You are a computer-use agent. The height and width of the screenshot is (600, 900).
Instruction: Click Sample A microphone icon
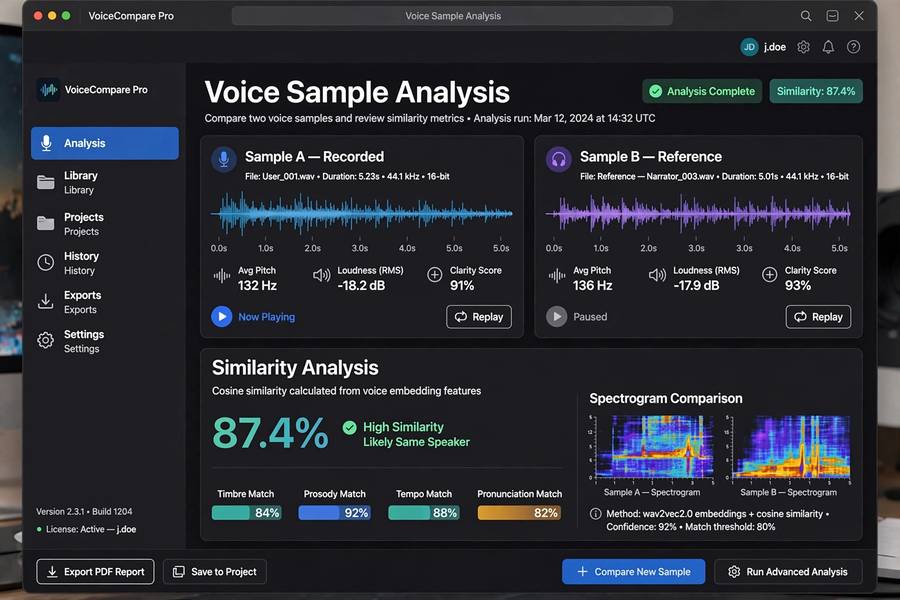click(x=224, y=159)
